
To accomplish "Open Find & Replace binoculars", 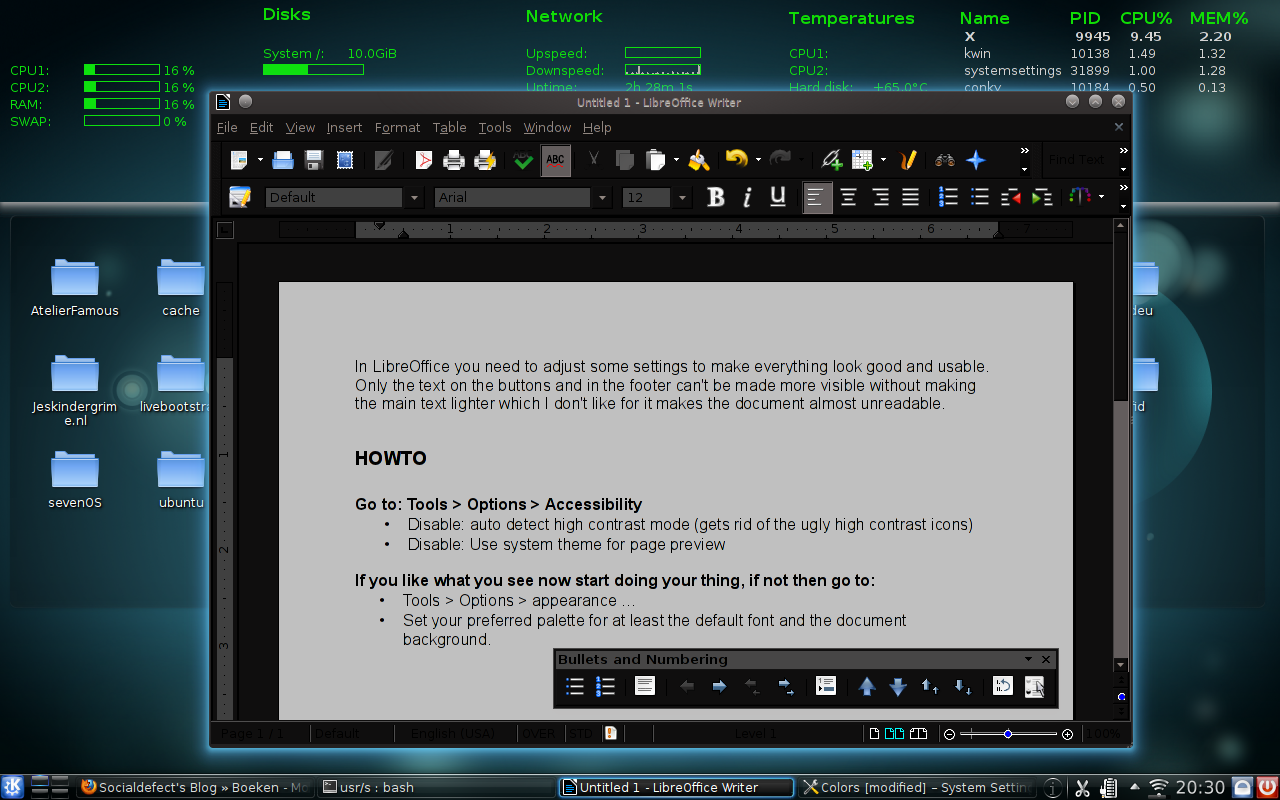I will pos(945,160).
